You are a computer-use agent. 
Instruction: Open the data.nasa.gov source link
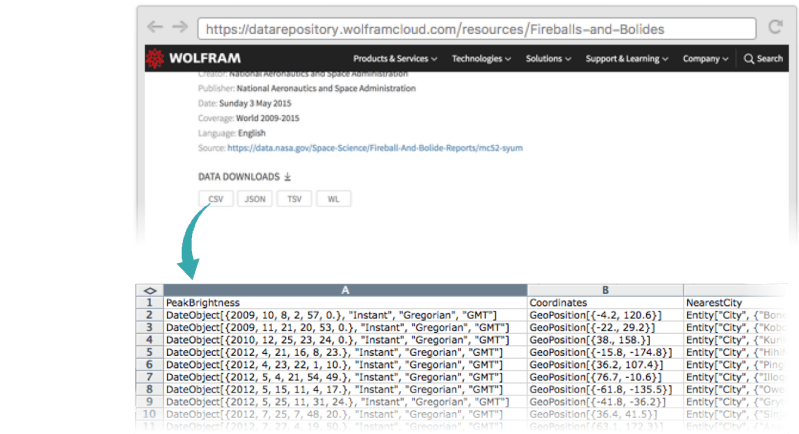[375, 148]
